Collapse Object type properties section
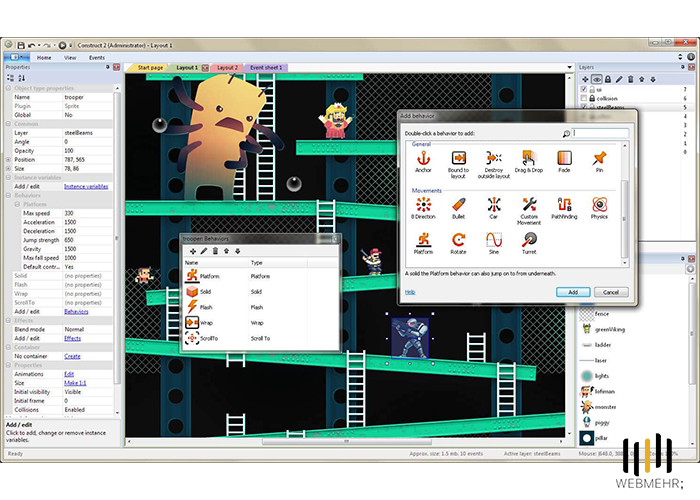This screenshot has height=500, width=700. click(x=8, y=88)
